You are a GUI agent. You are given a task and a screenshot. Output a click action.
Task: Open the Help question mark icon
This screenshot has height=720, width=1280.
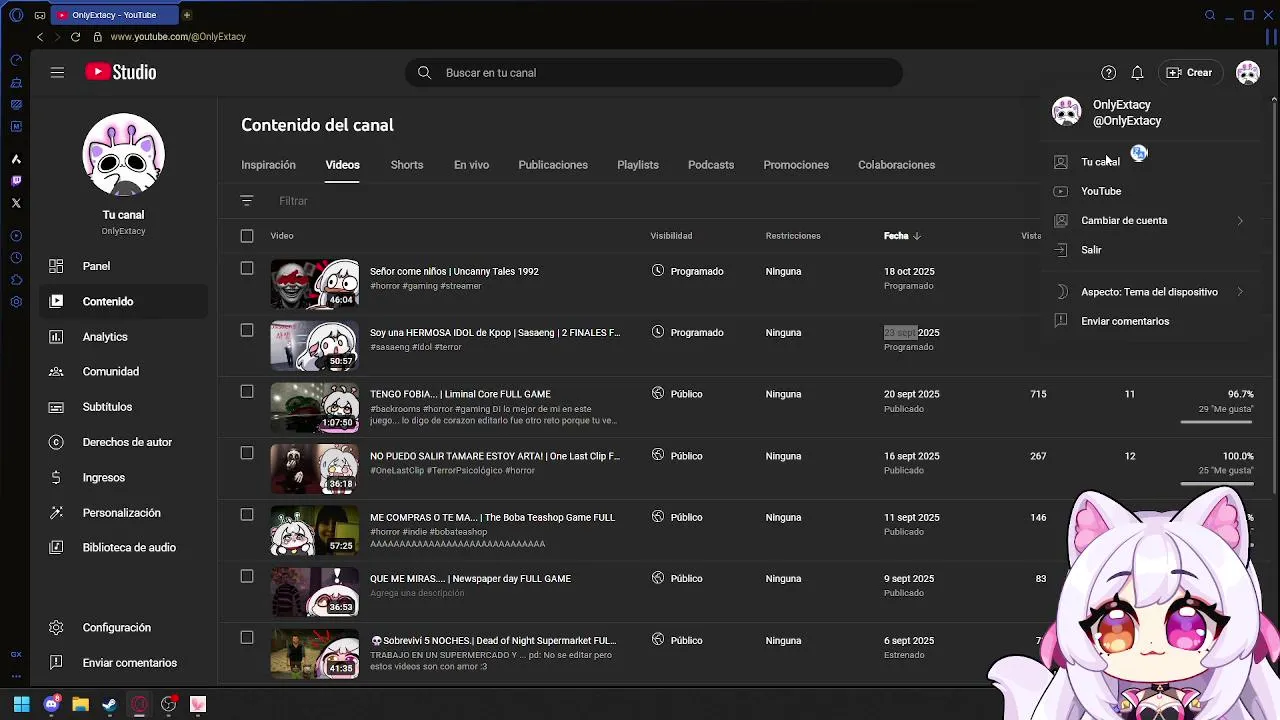(1108, 73)
